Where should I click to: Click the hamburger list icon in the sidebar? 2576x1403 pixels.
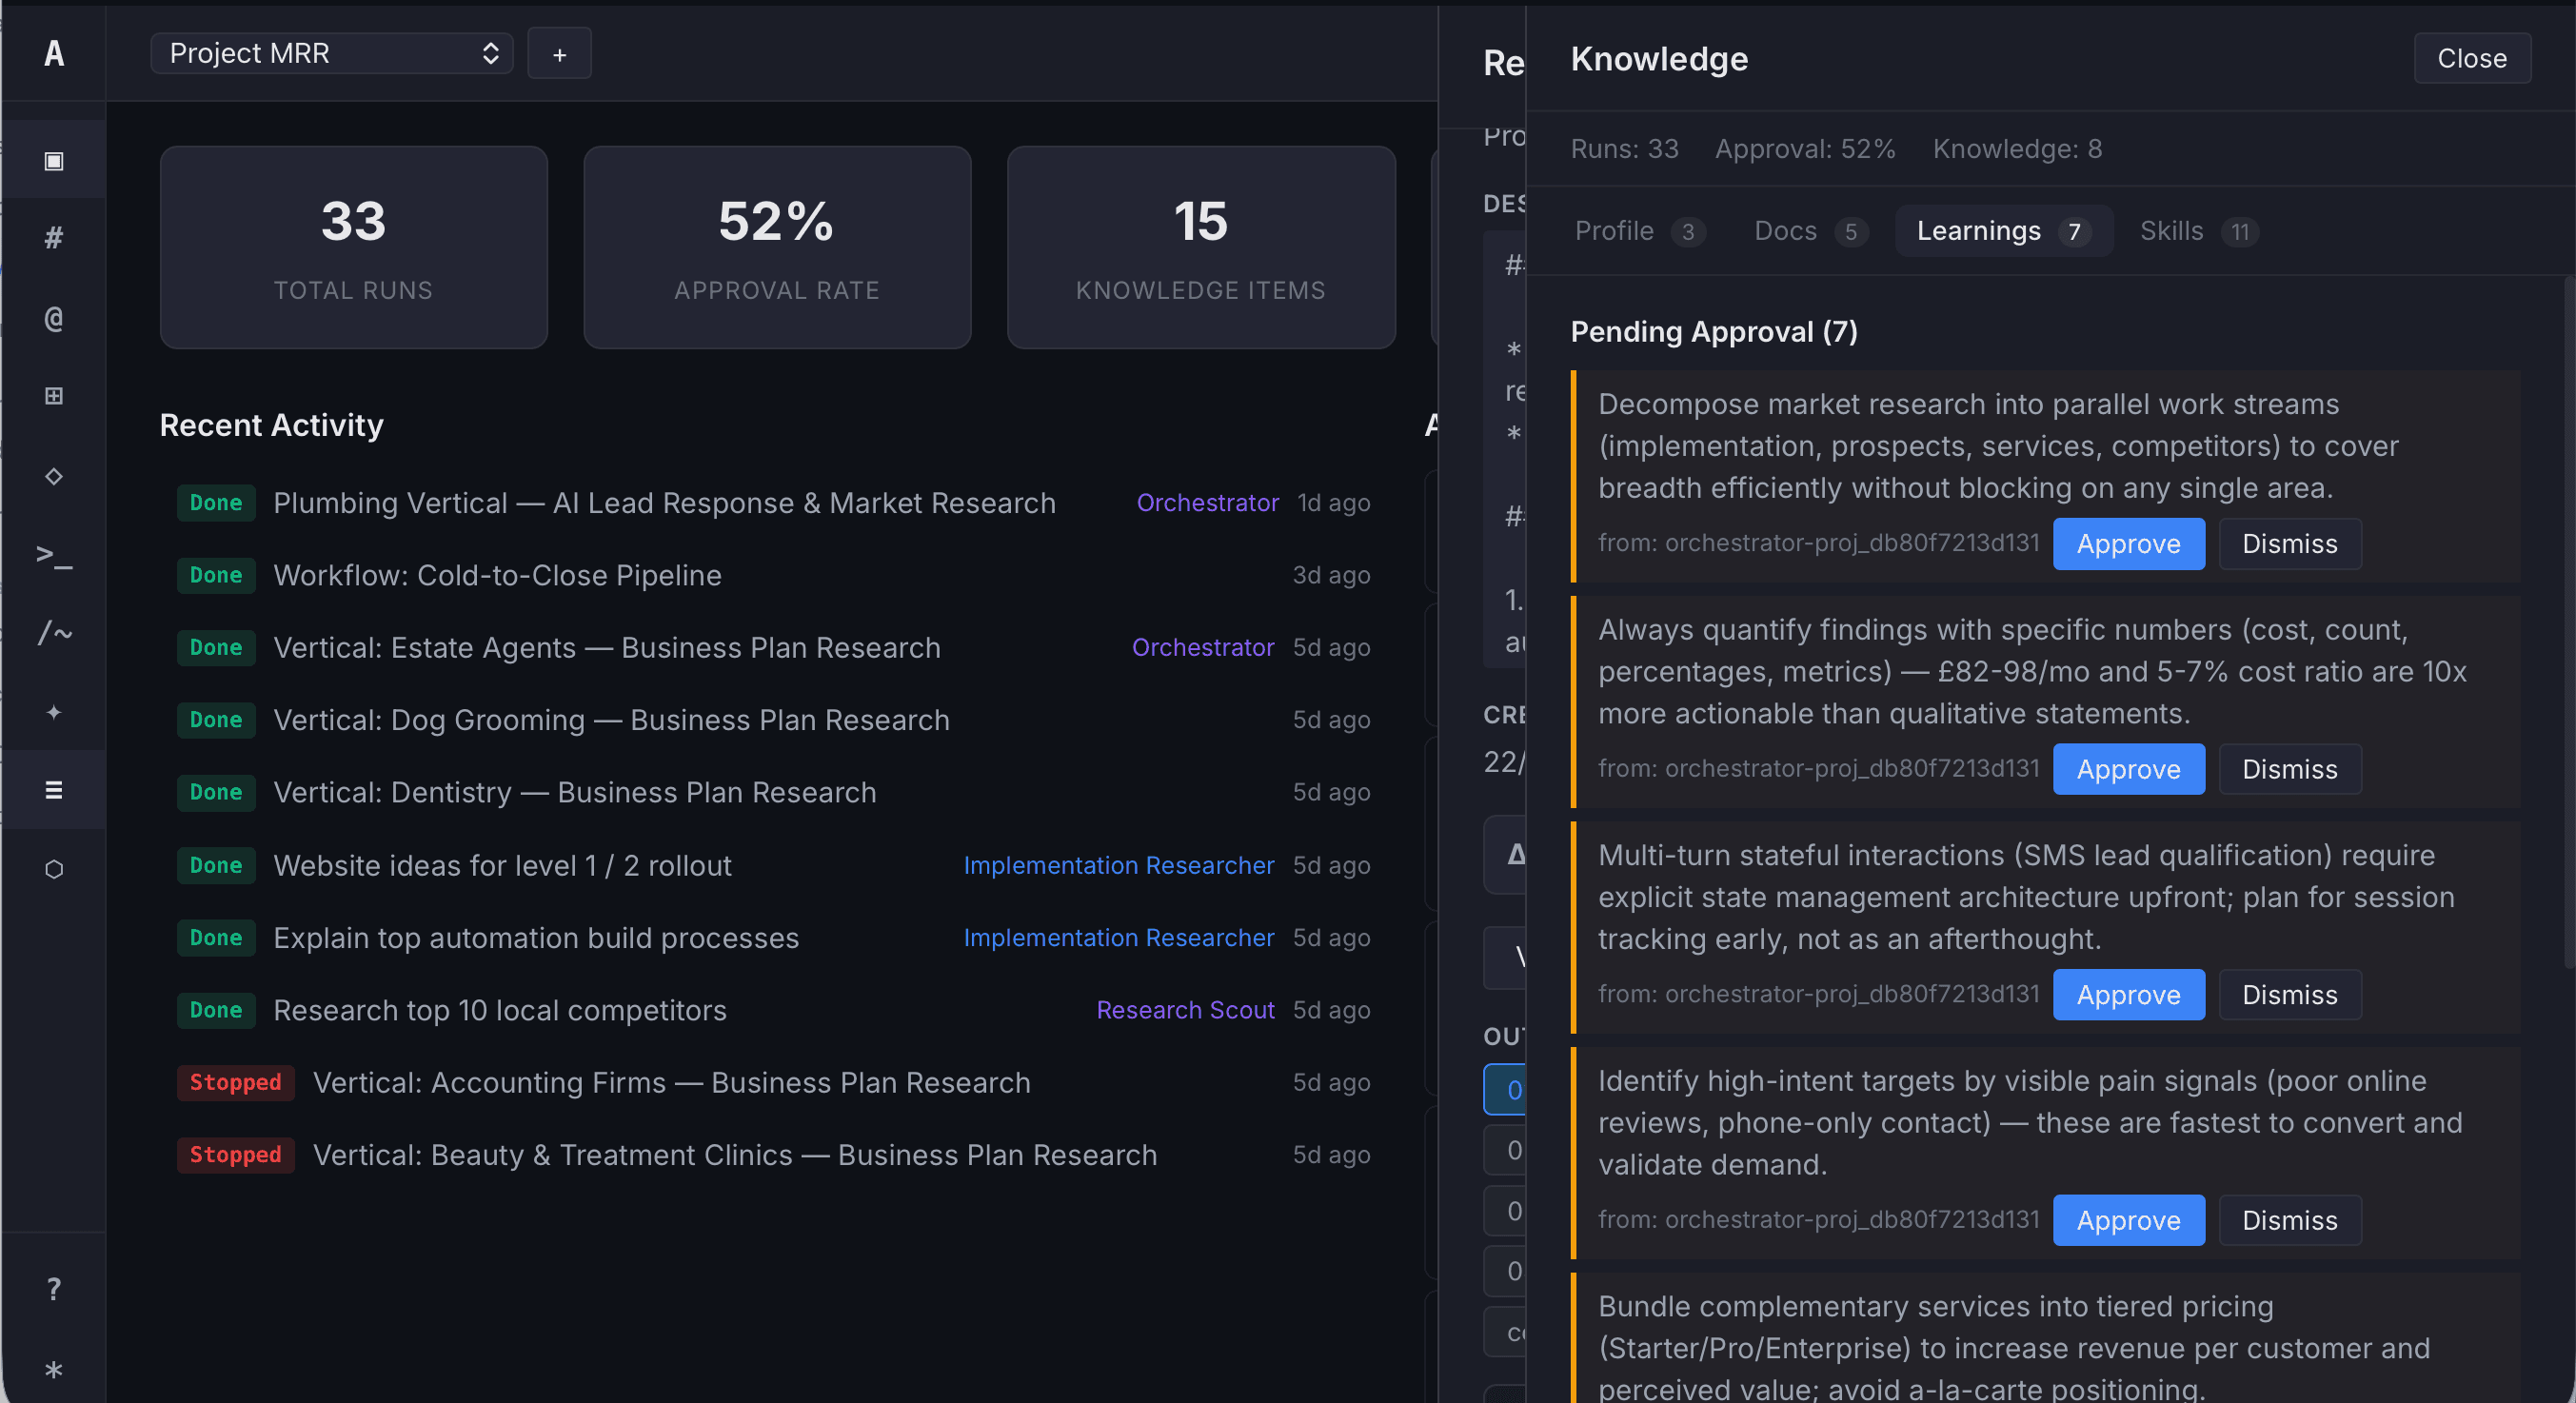click(54, 789)
